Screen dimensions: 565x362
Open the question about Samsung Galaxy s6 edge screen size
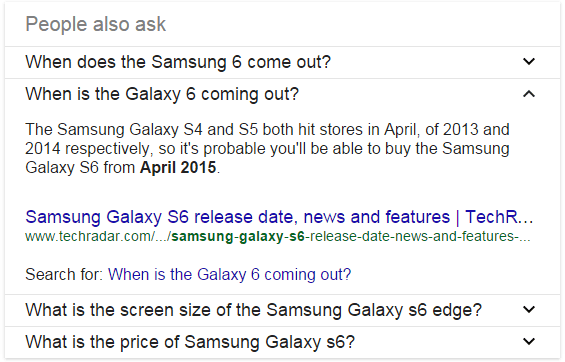coord(254,310)
